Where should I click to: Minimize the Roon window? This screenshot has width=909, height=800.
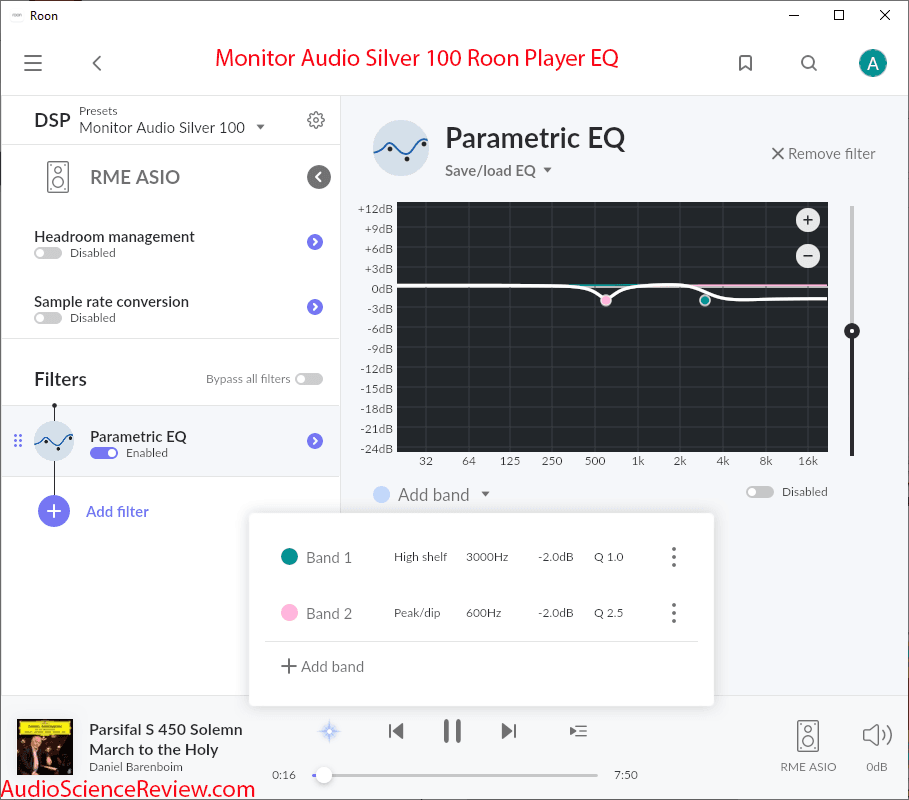[794, 15]
